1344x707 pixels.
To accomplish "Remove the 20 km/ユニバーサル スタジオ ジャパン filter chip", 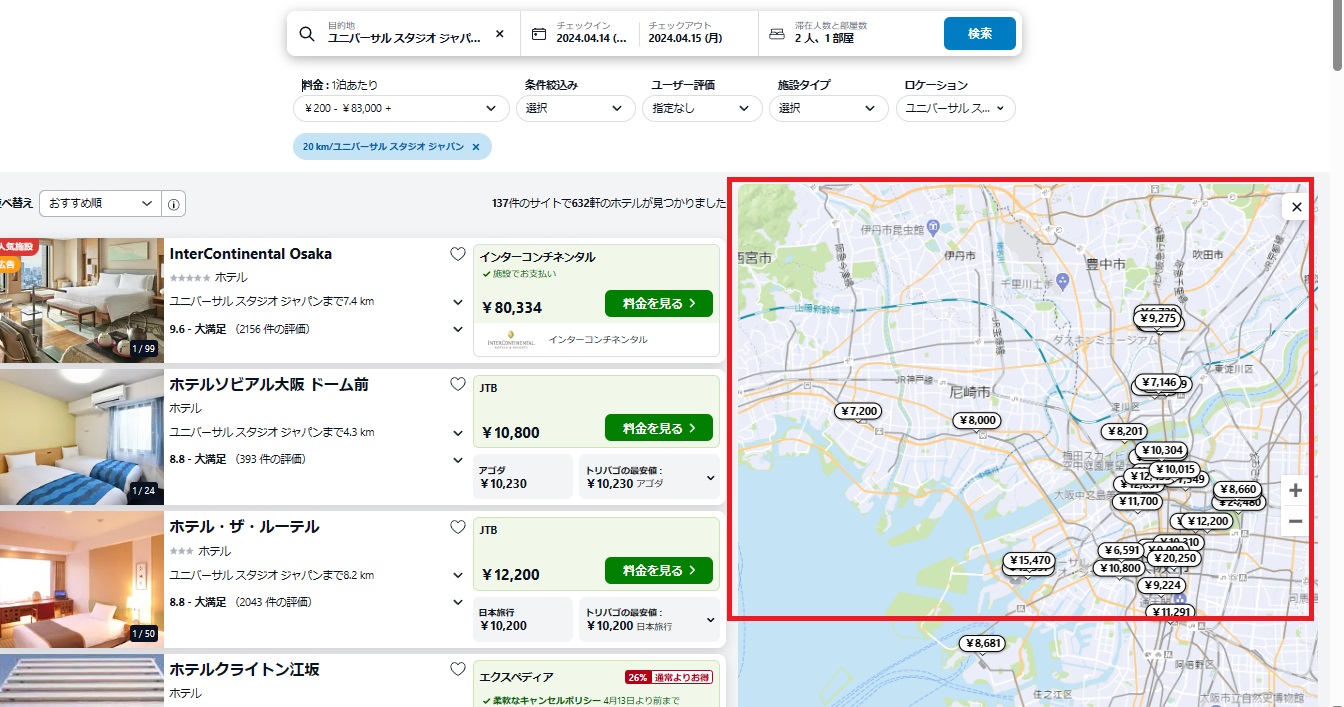I will coord(477,146).
